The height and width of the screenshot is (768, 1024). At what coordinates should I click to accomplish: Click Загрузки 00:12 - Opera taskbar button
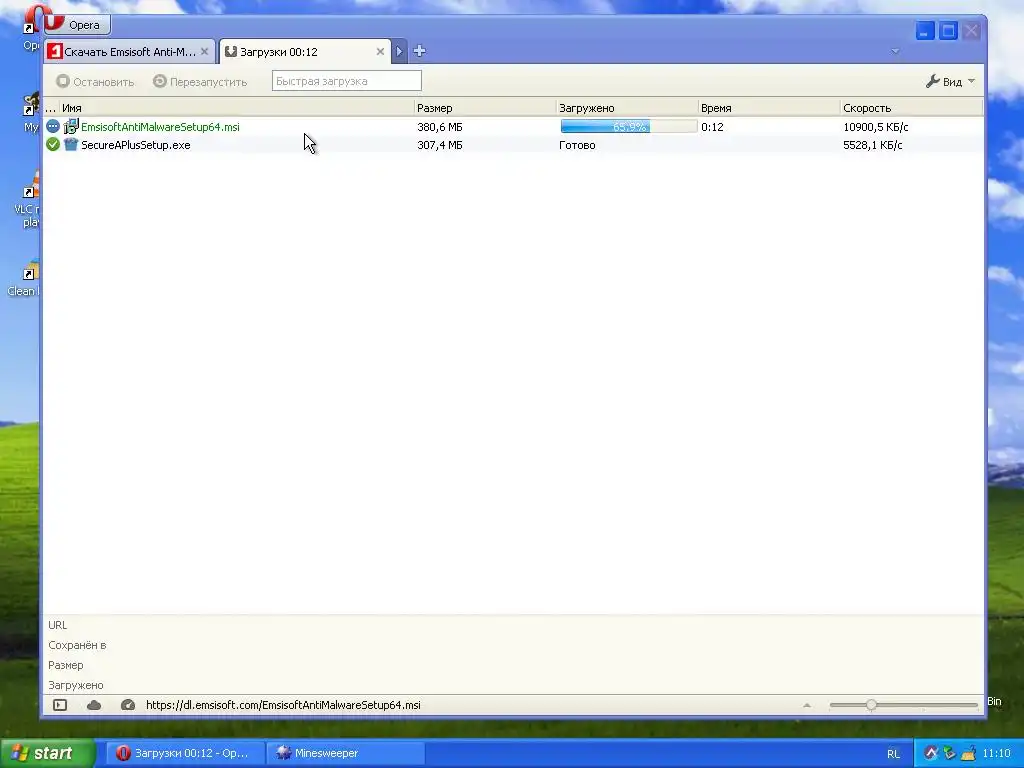coord(185,753)
